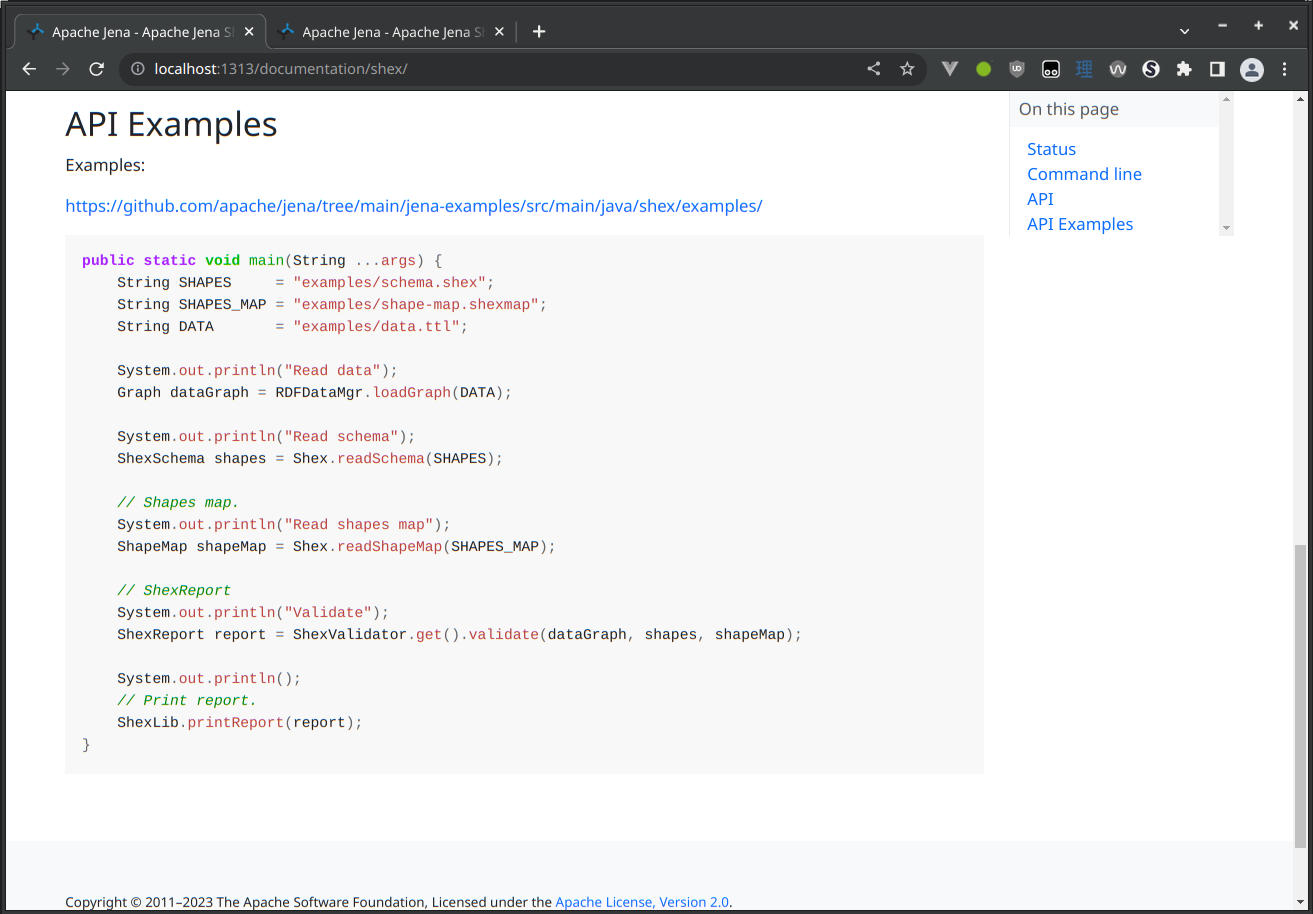
Task: Click the Shex.readSchema(SHAPES) code line
Action: [x=310, y=458]
